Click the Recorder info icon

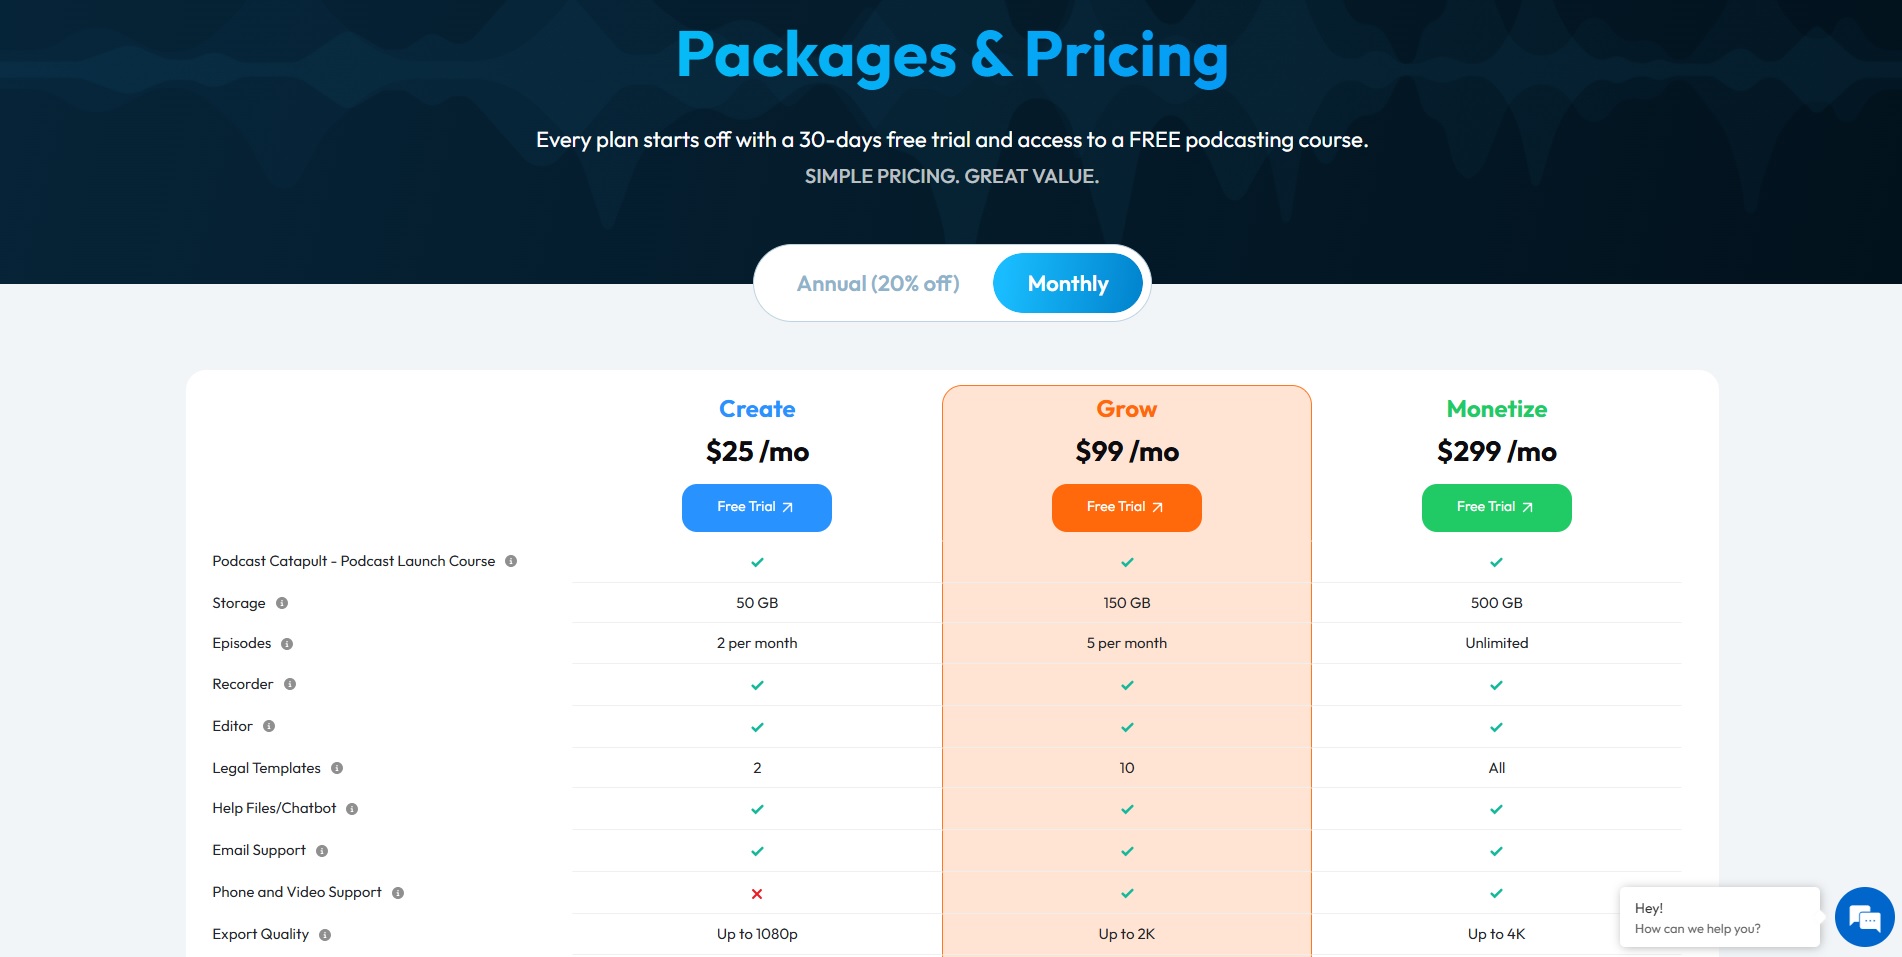290,685
